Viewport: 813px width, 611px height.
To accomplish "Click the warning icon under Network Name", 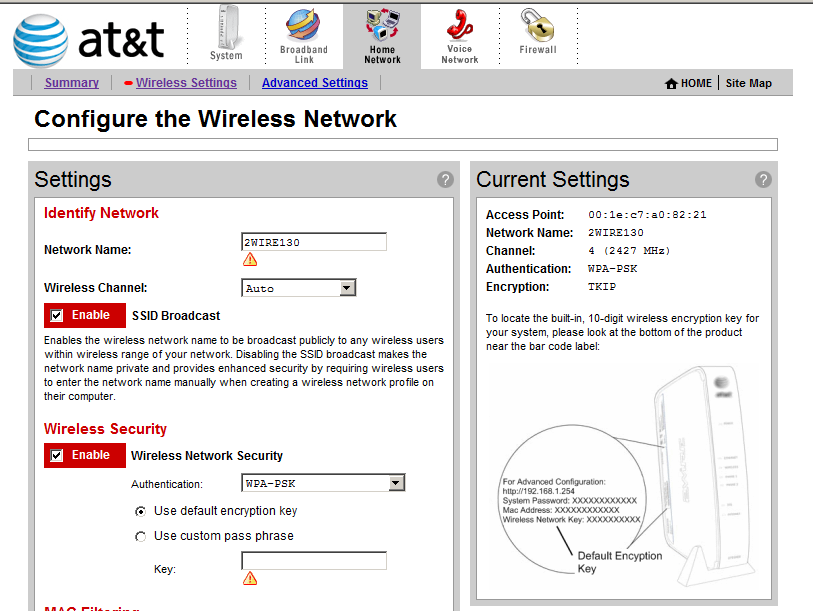I will (x=250, y=259).
